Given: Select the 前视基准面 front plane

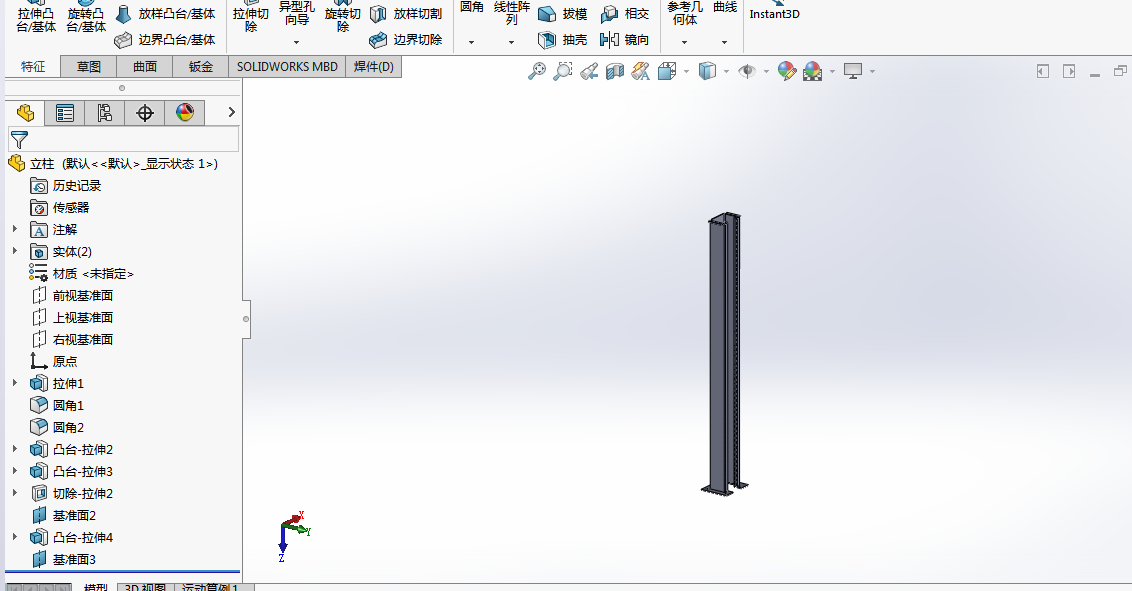Looking at the screenshot, I should [x=72, y=295].
